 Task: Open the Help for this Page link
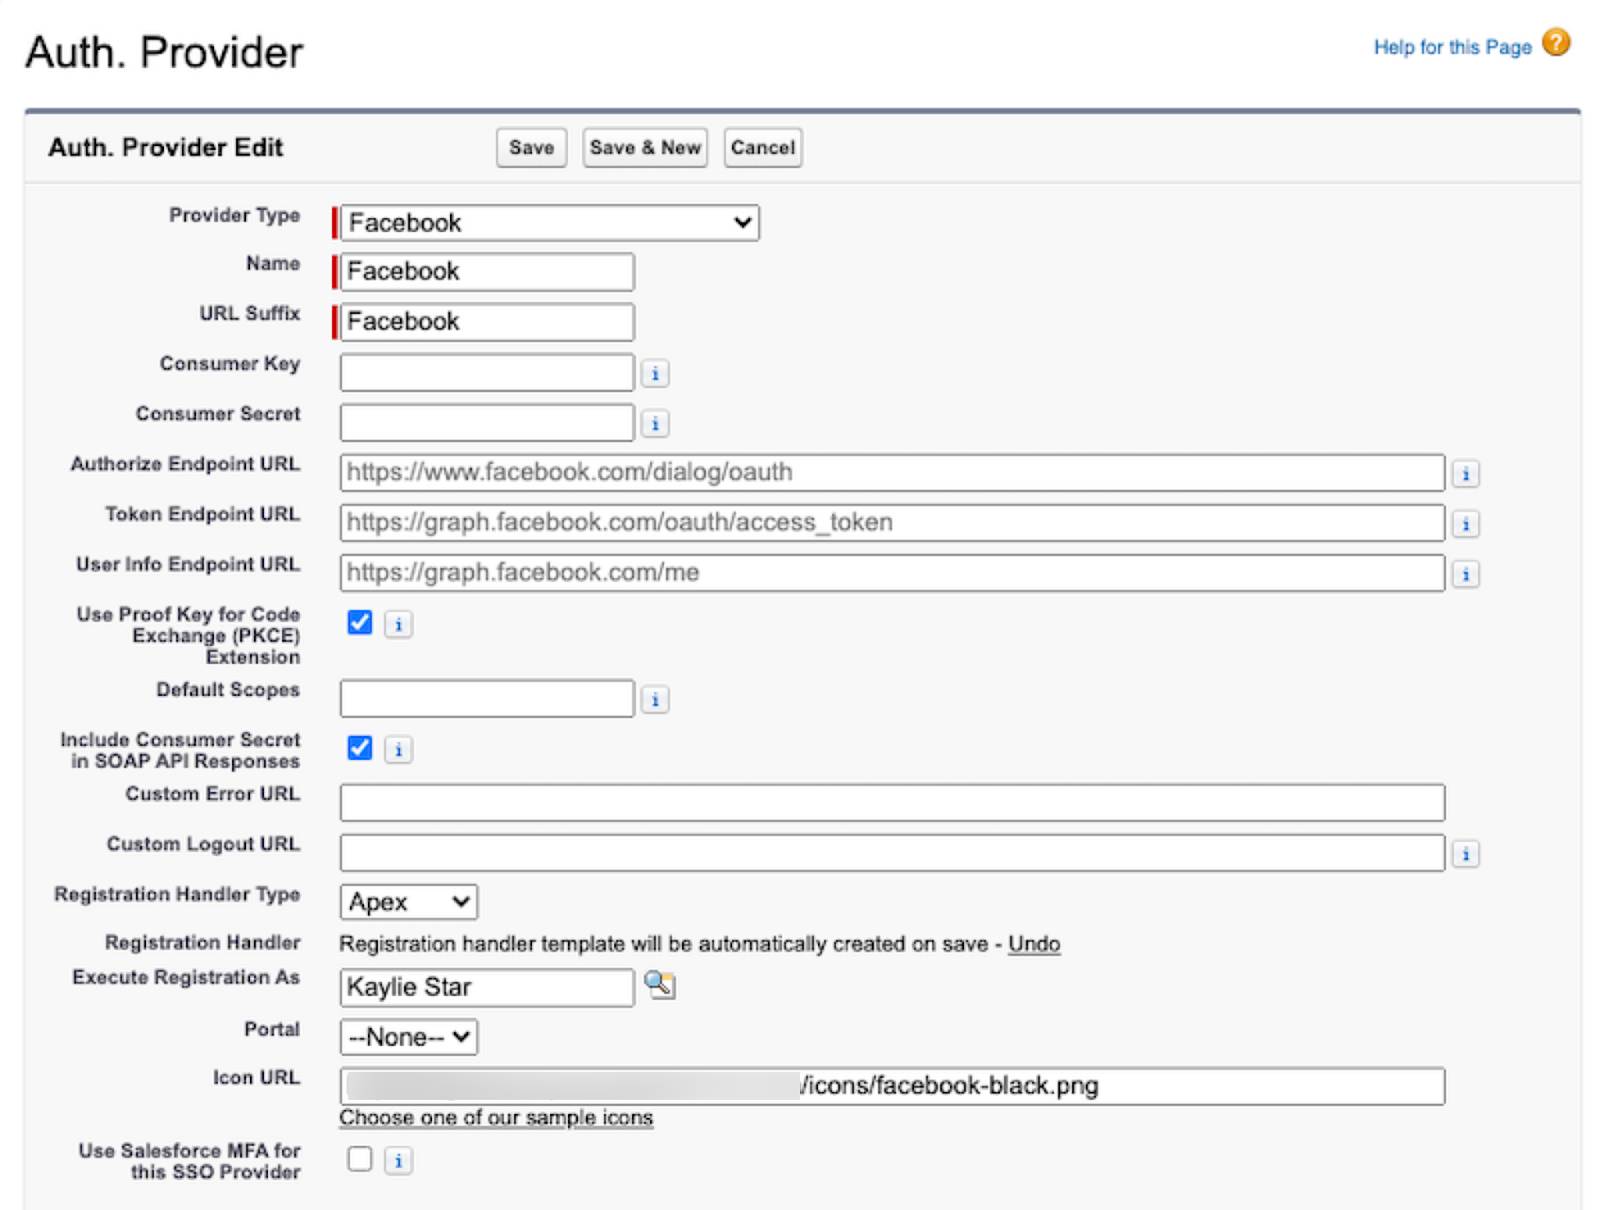pyautogui.click(x=1452, y=47)
